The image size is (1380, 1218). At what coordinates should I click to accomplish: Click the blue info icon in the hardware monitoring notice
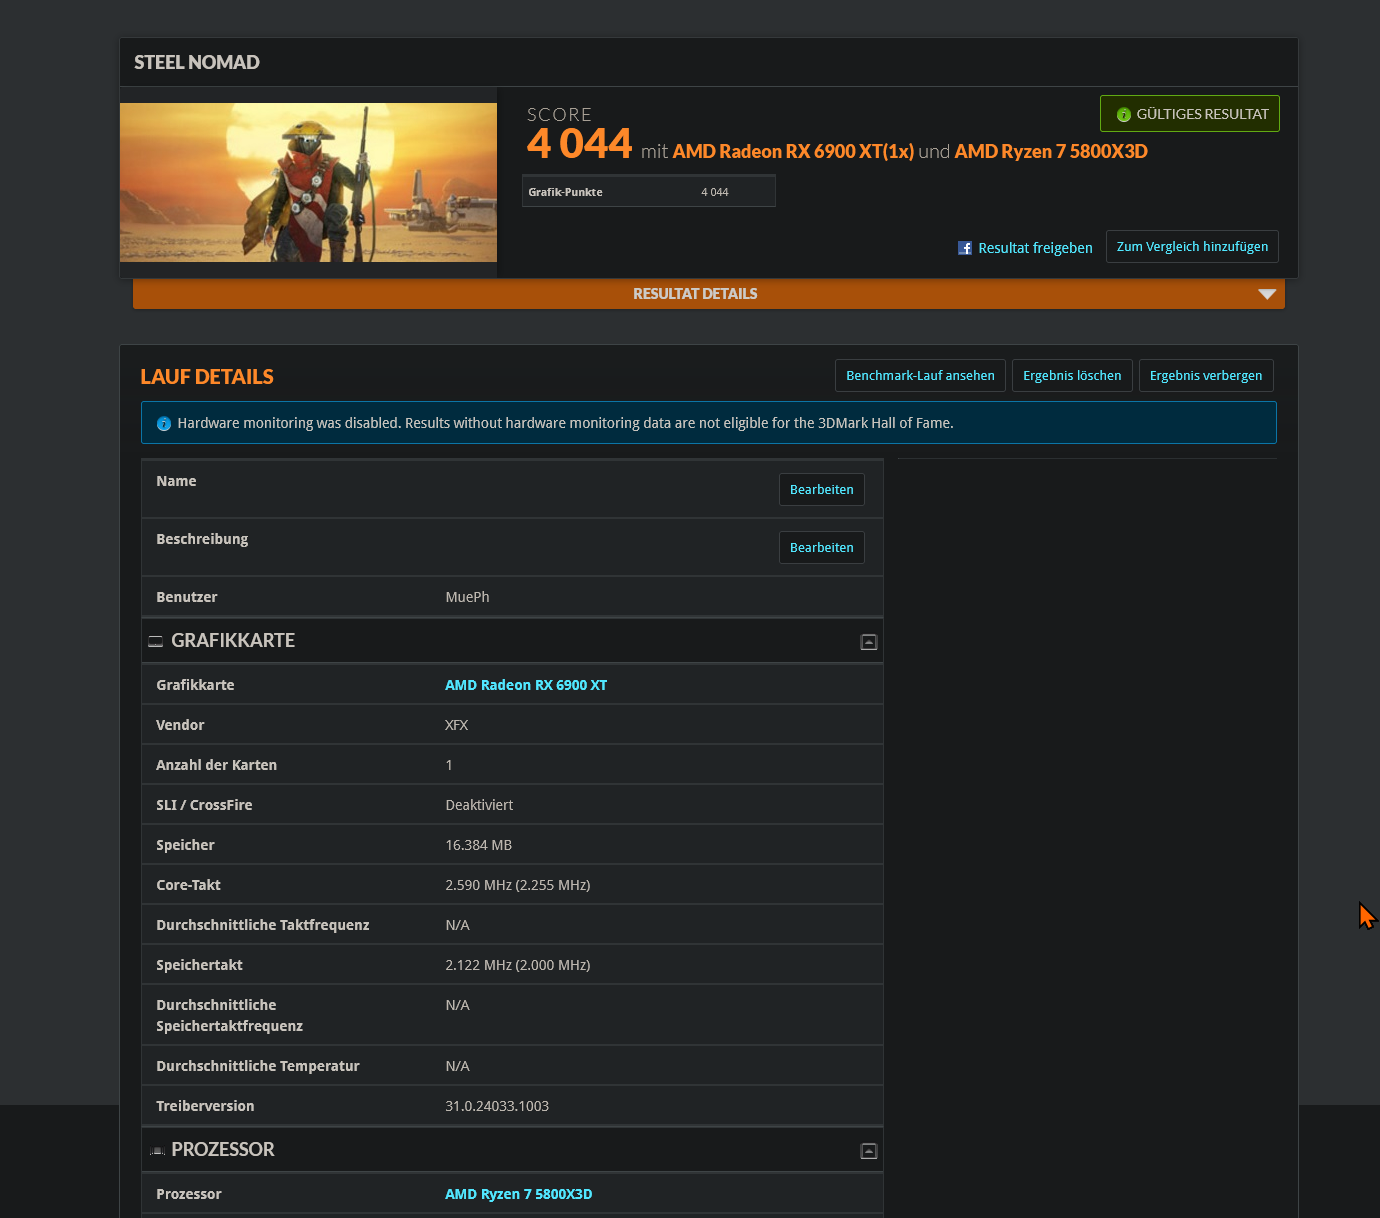coord(164,424)
